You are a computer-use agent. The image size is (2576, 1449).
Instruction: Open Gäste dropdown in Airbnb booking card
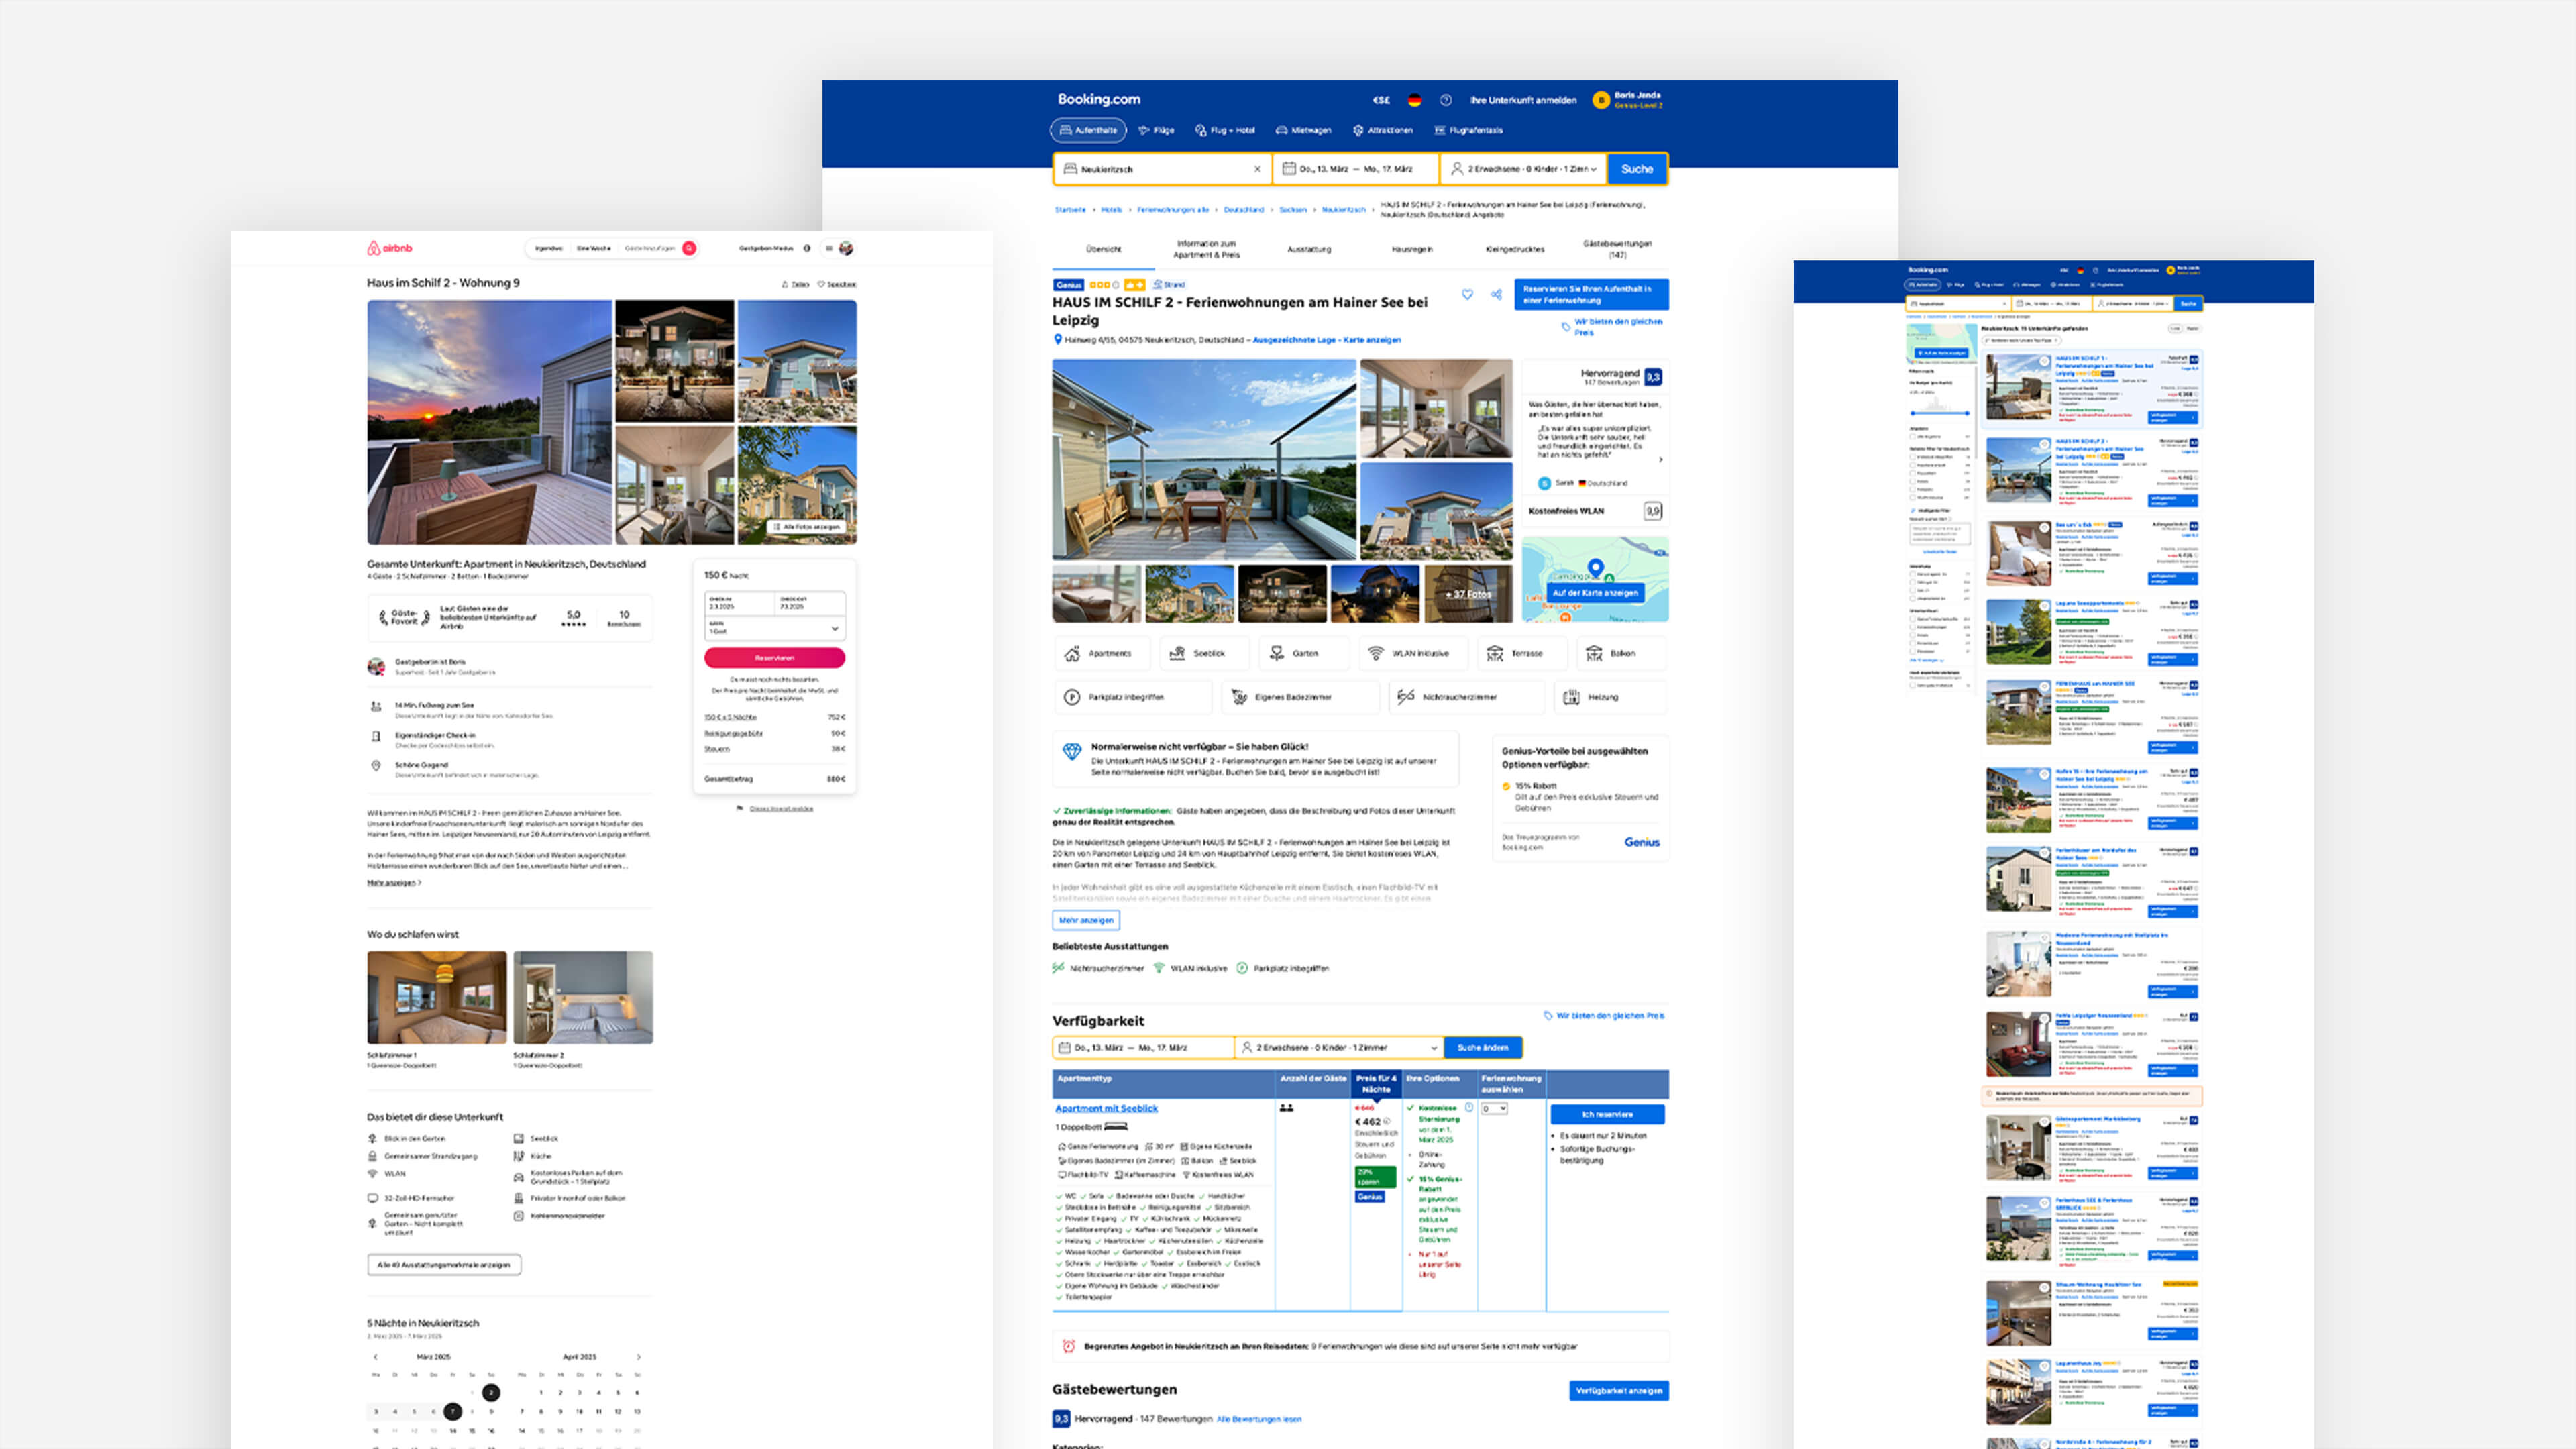coord(775,628)
